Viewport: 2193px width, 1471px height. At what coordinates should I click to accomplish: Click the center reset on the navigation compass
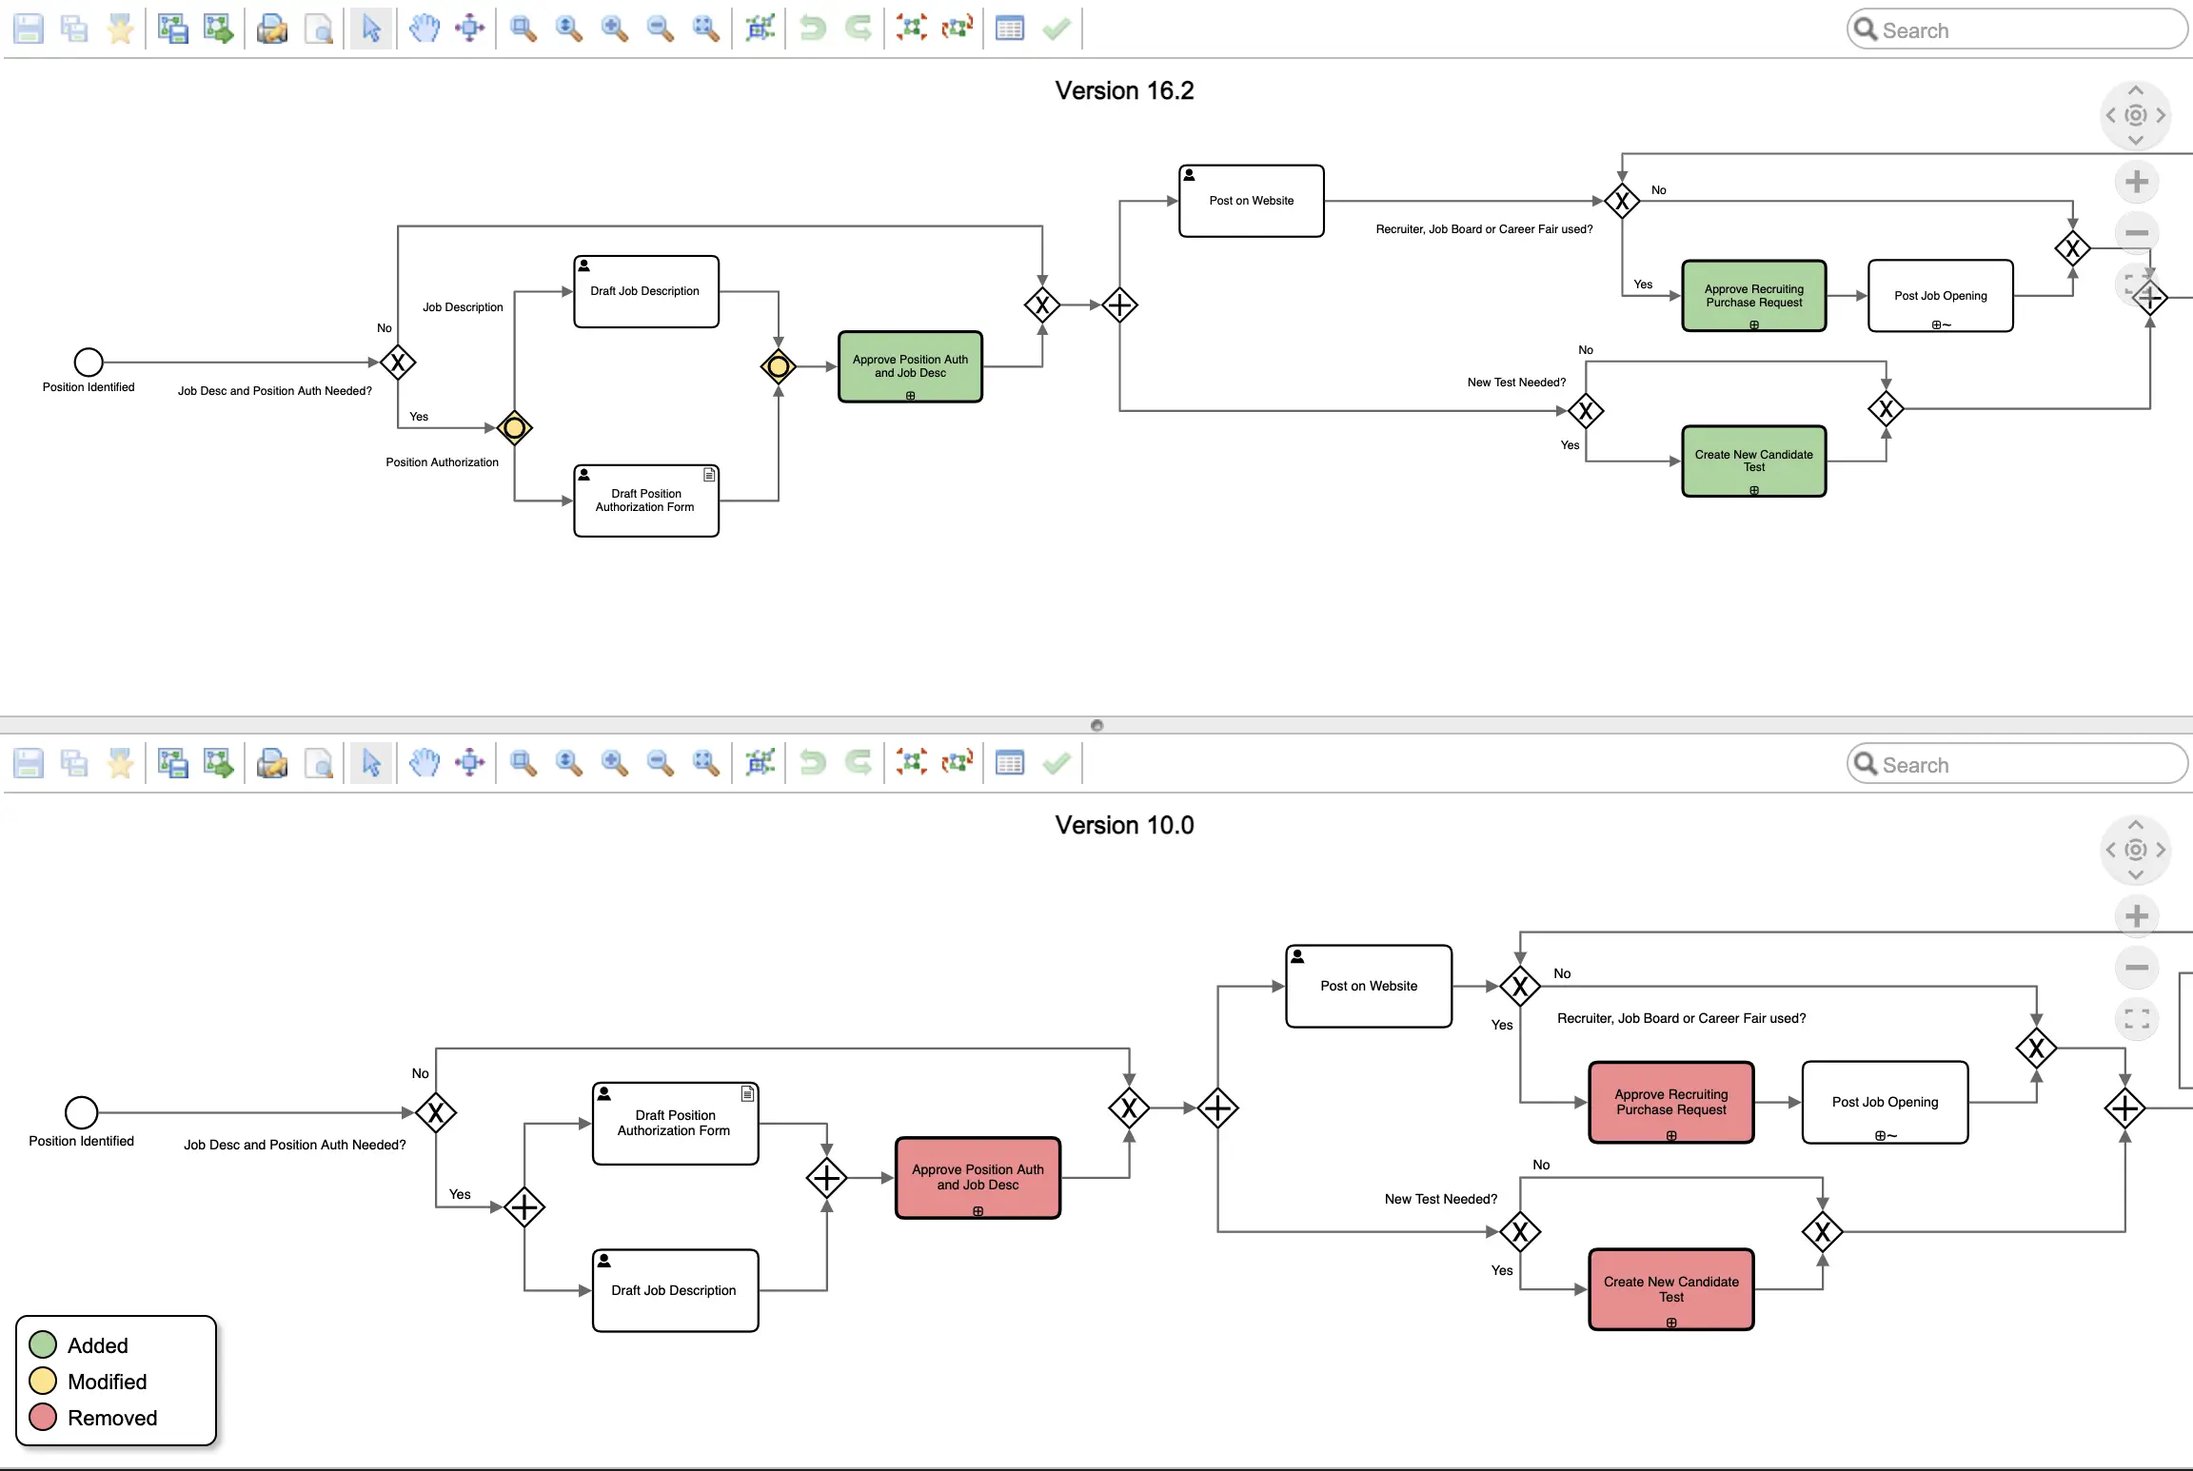(2136, 115)
